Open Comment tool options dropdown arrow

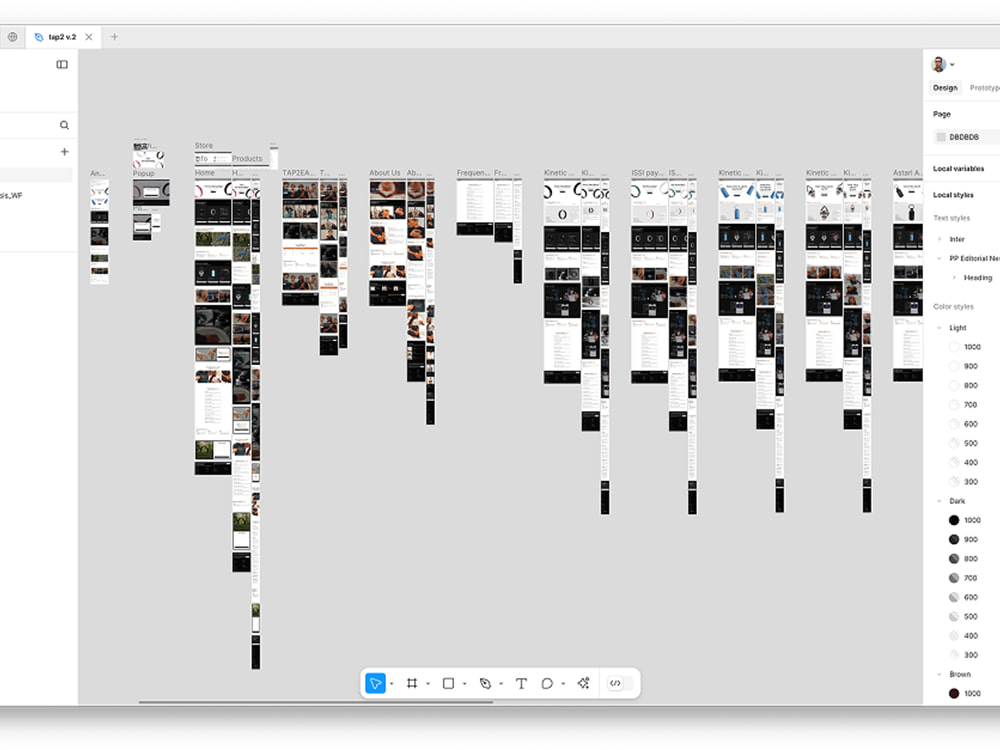563,684
